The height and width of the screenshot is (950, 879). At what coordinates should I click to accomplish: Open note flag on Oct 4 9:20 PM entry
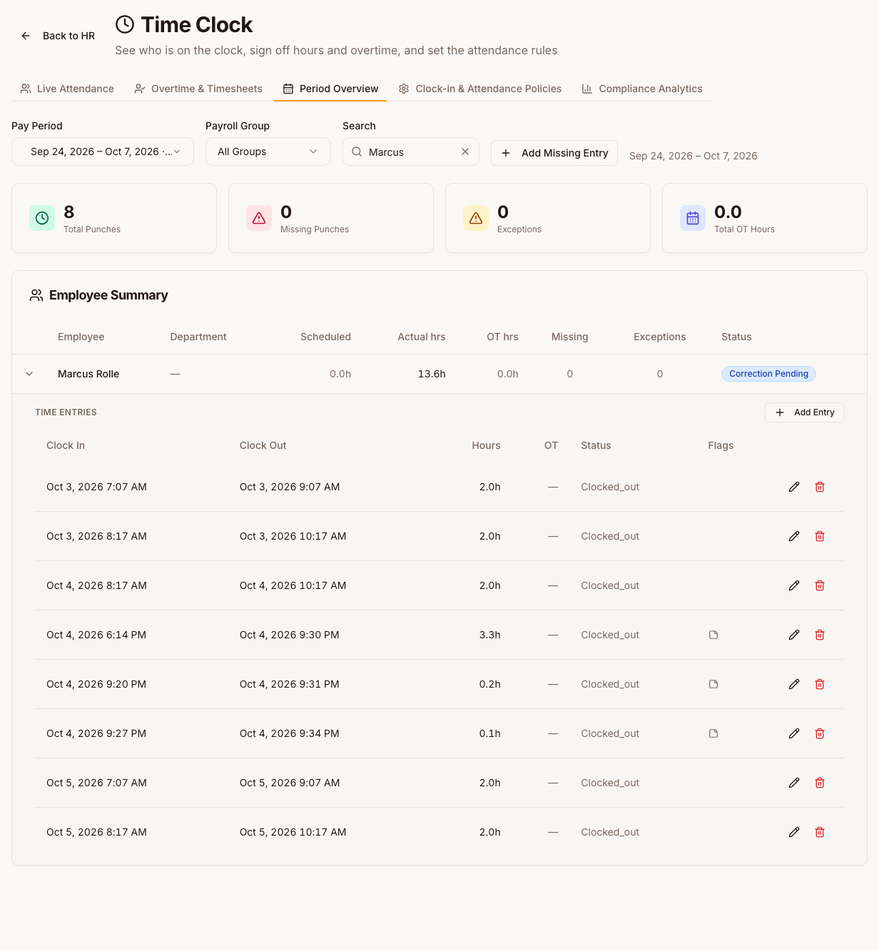pos(714,684)
